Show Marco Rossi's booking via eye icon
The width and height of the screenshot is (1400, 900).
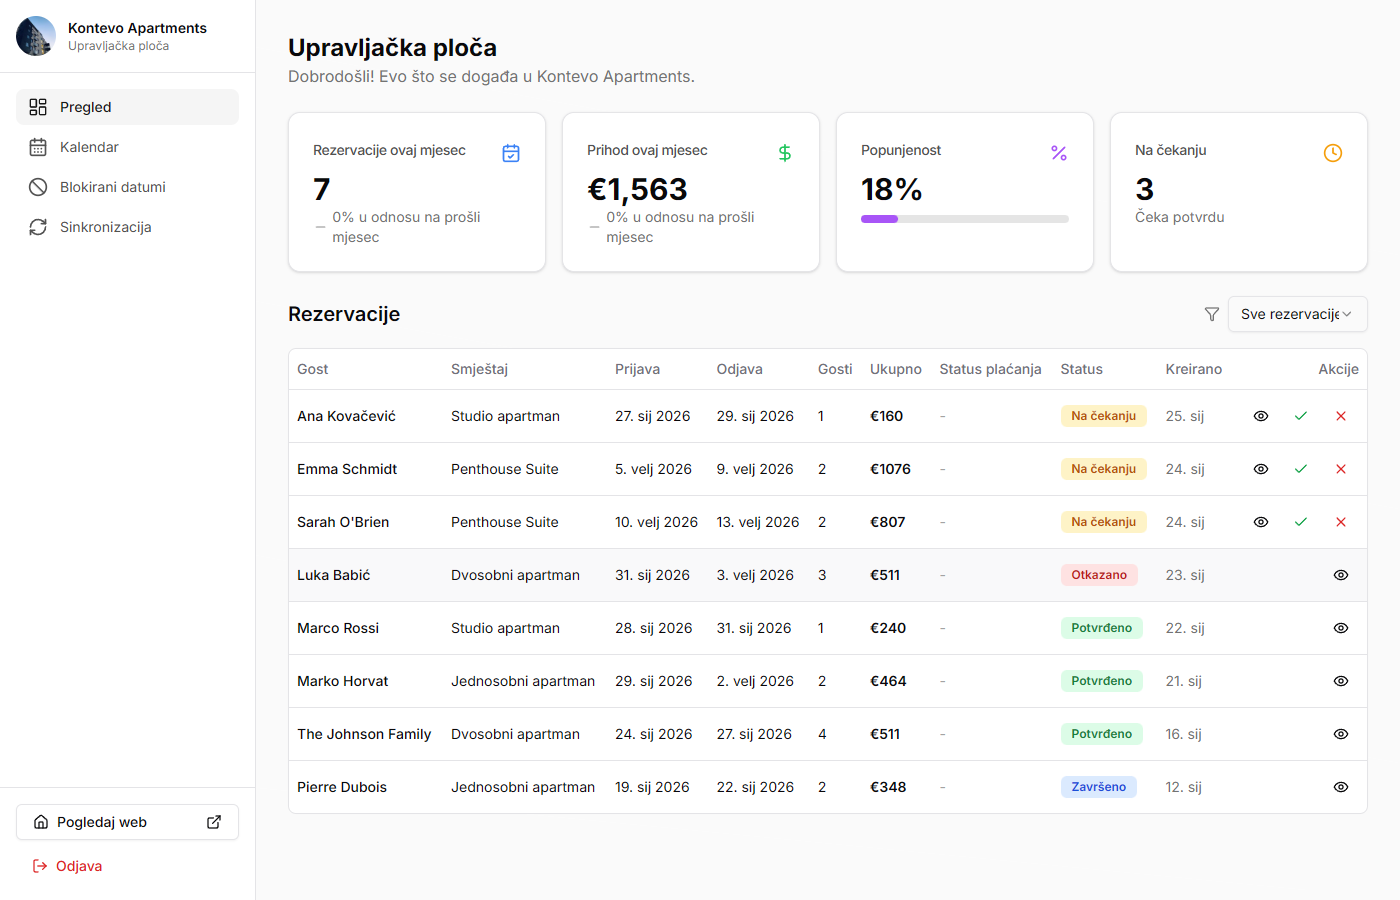1340,627
